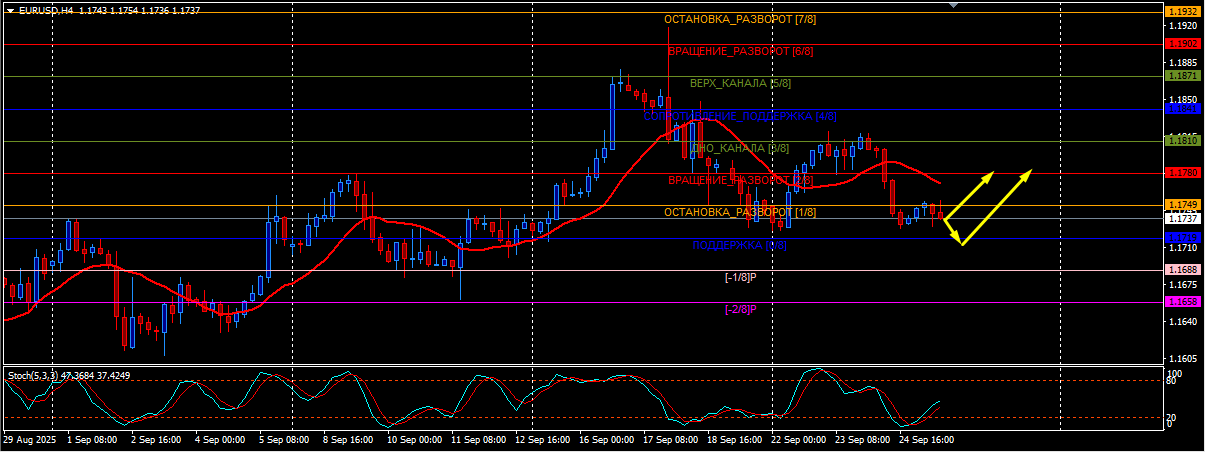Screen dimensions: 1205x452
Task: Click the orange 1.1932 price tag
Action: coord(1183,11)
